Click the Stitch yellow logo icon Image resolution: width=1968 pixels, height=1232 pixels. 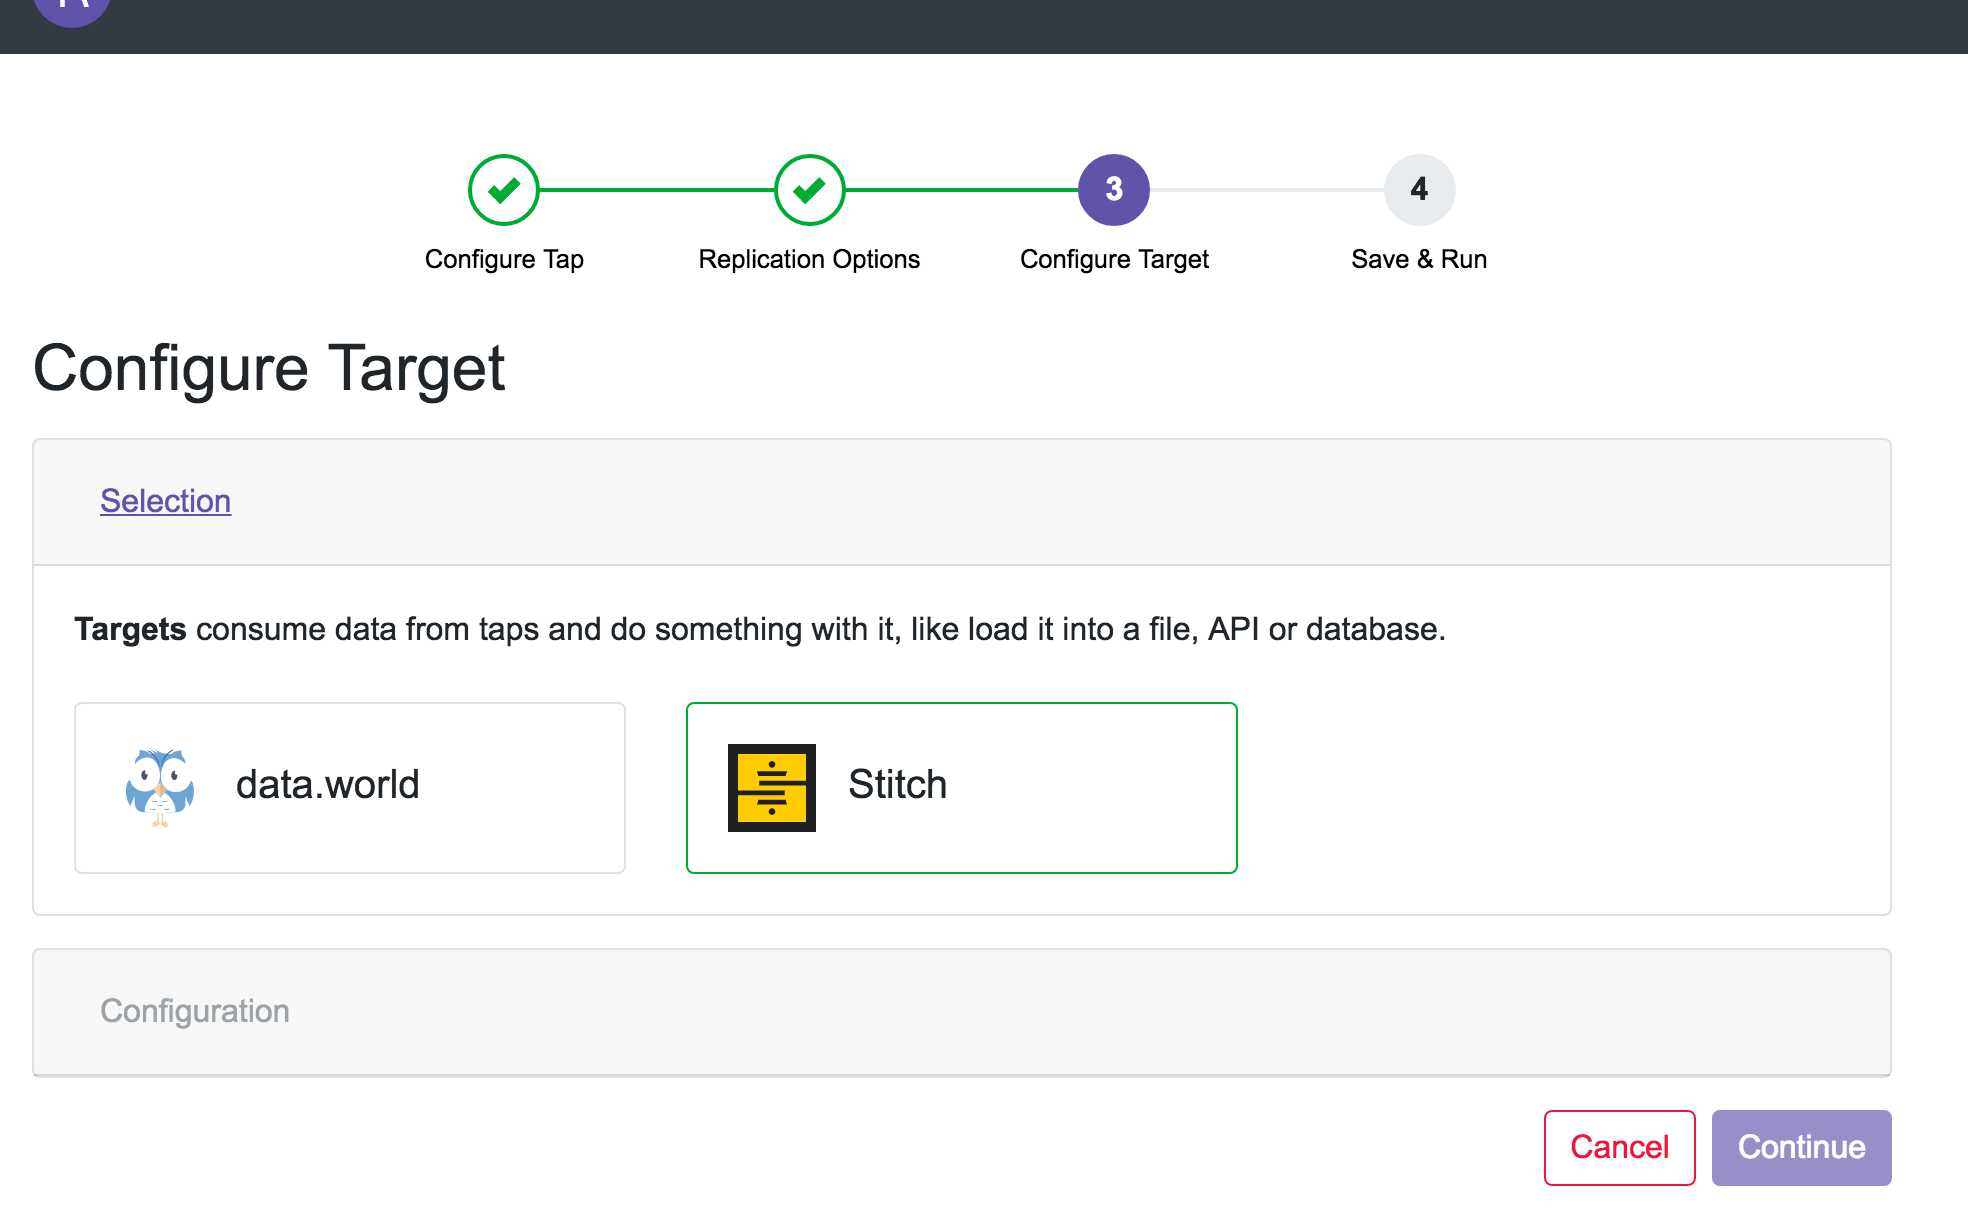click(x=772, y=788)
